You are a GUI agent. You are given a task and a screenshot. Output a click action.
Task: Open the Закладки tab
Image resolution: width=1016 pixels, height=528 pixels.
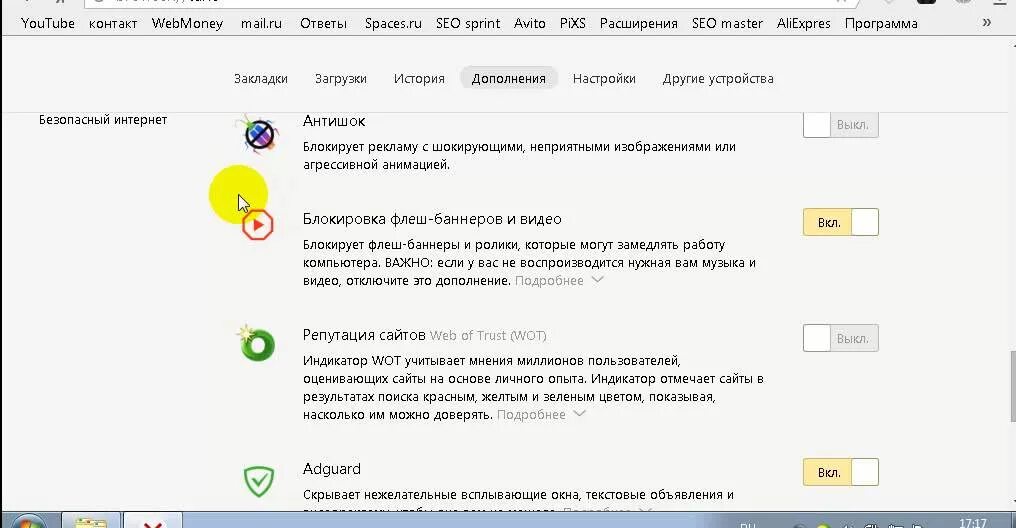[x=260, y=78]
